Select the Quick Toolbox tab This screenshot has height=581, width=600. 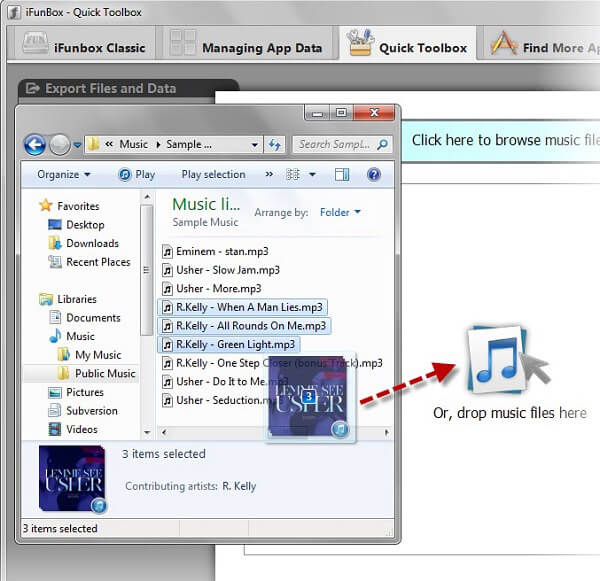click(408, 43)
